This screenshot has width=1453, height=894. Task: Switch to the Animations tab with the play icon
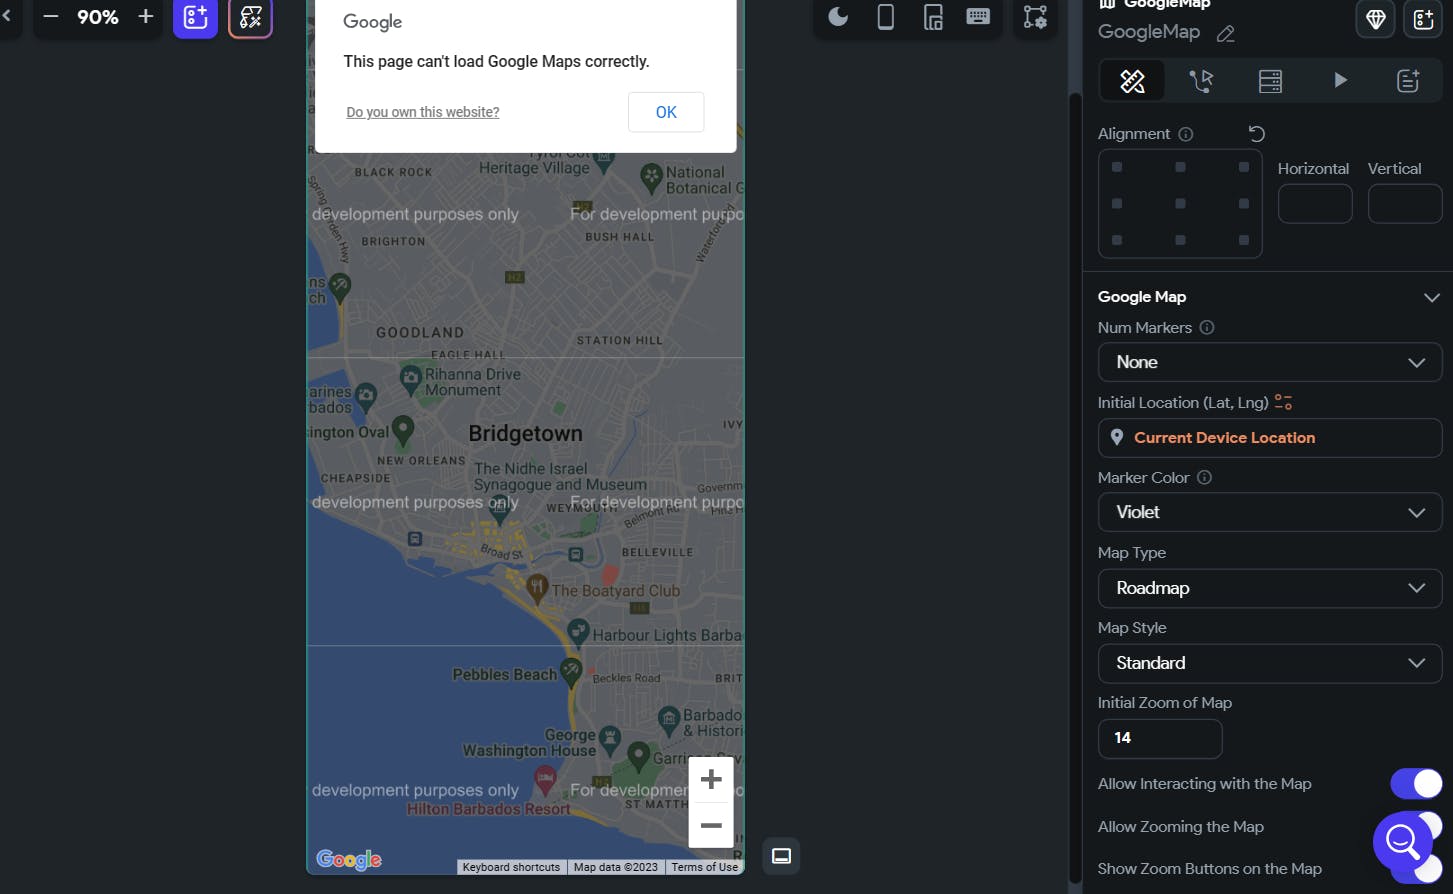1340,81
